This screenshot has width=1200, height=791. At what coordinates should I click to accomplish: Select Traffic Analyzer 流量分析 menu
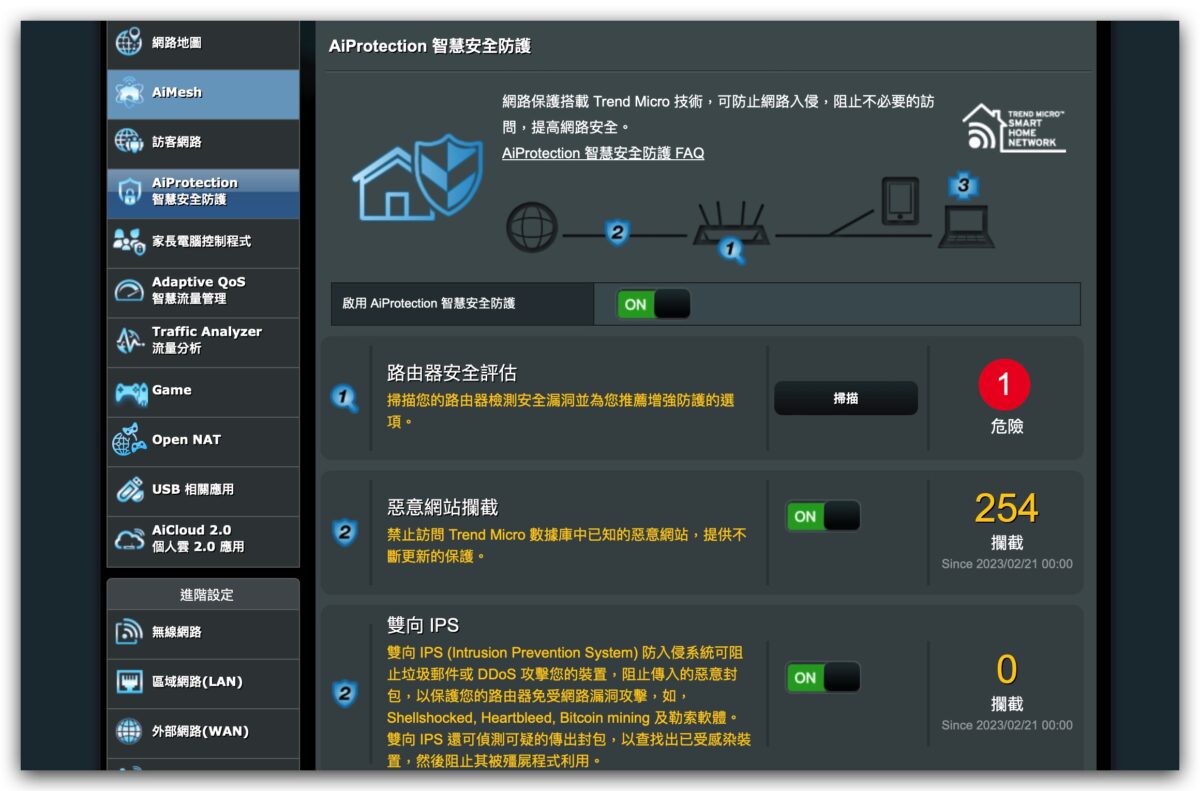(203, 342)
